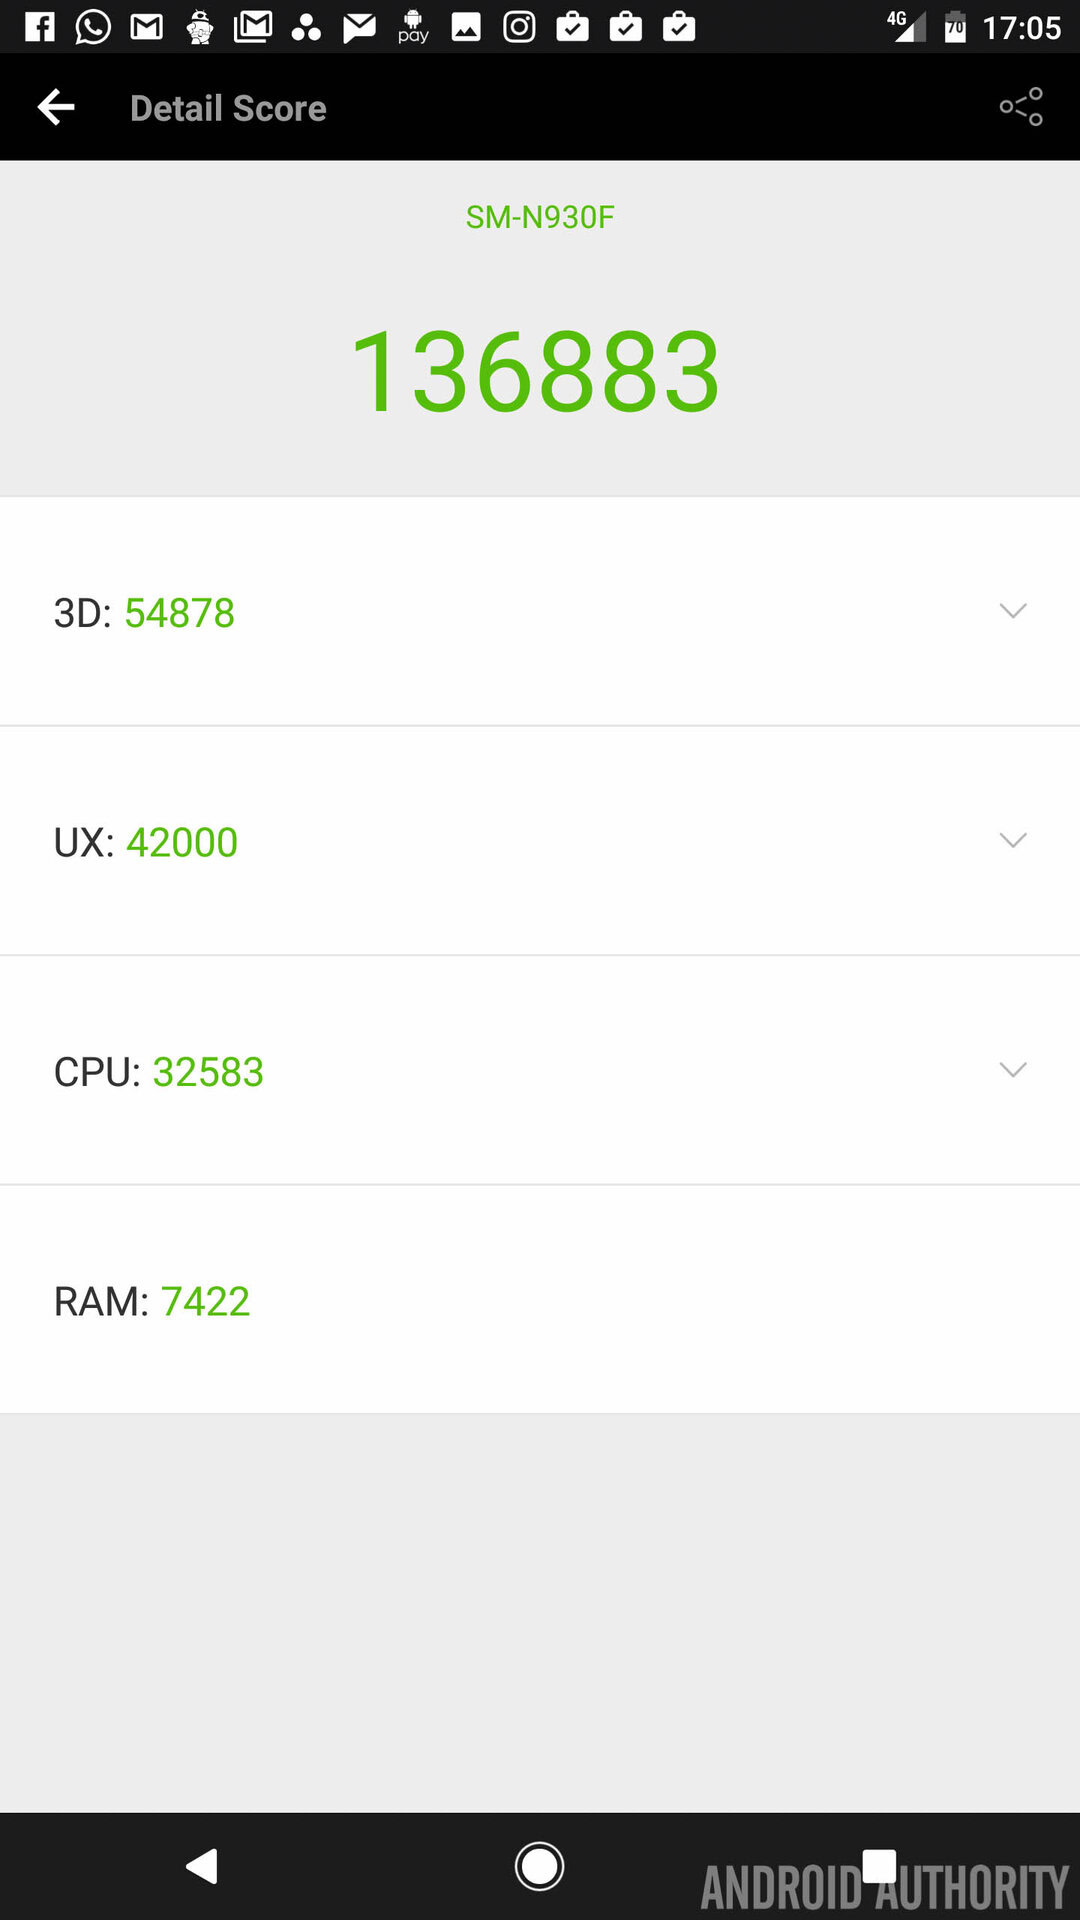Tap the Detail Score title
Screen dimensions: 1080x1920
coord(228,108)
